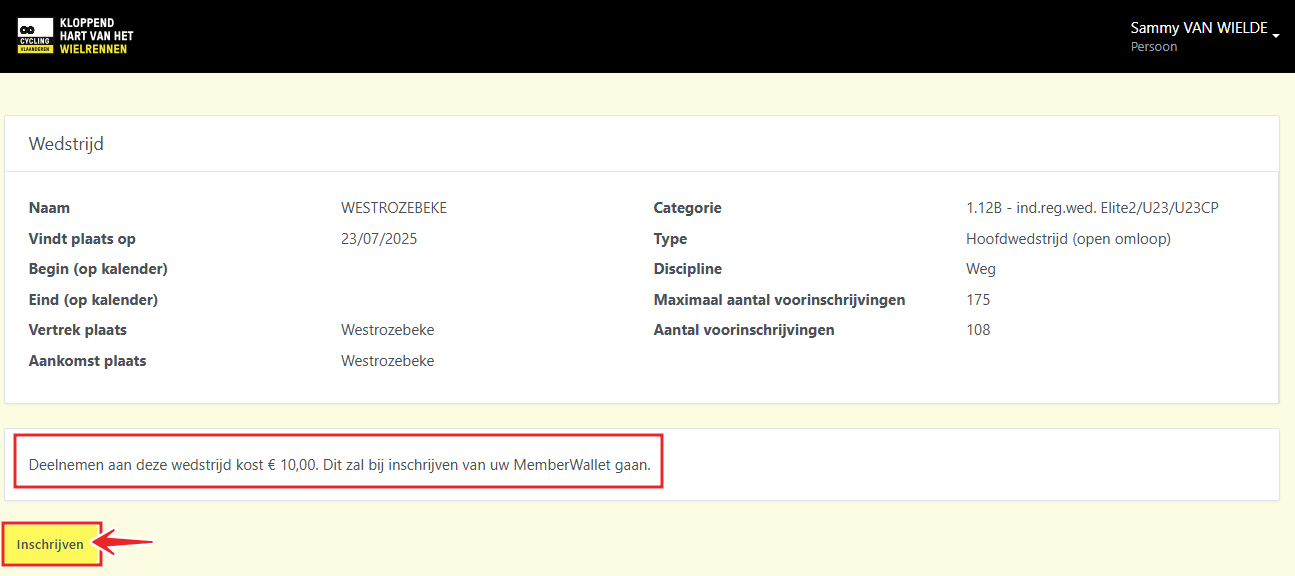Select the Wedstrijd panel heading
Screen dimensions: 1295x576
click(66, 144)
